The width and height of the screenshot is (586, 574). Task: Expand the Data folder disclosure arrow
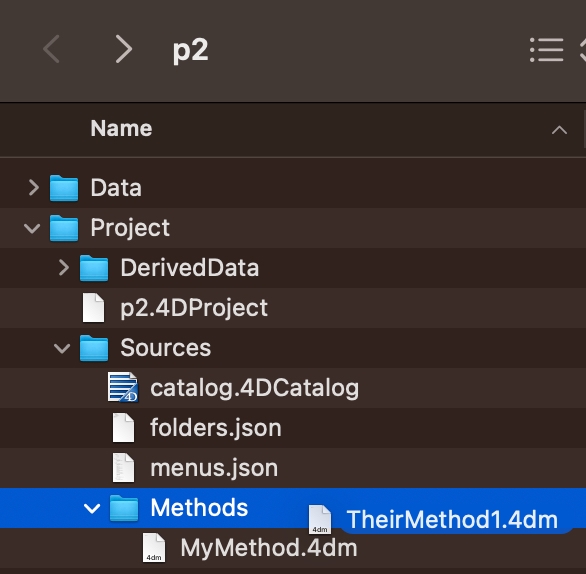point(34,188)
